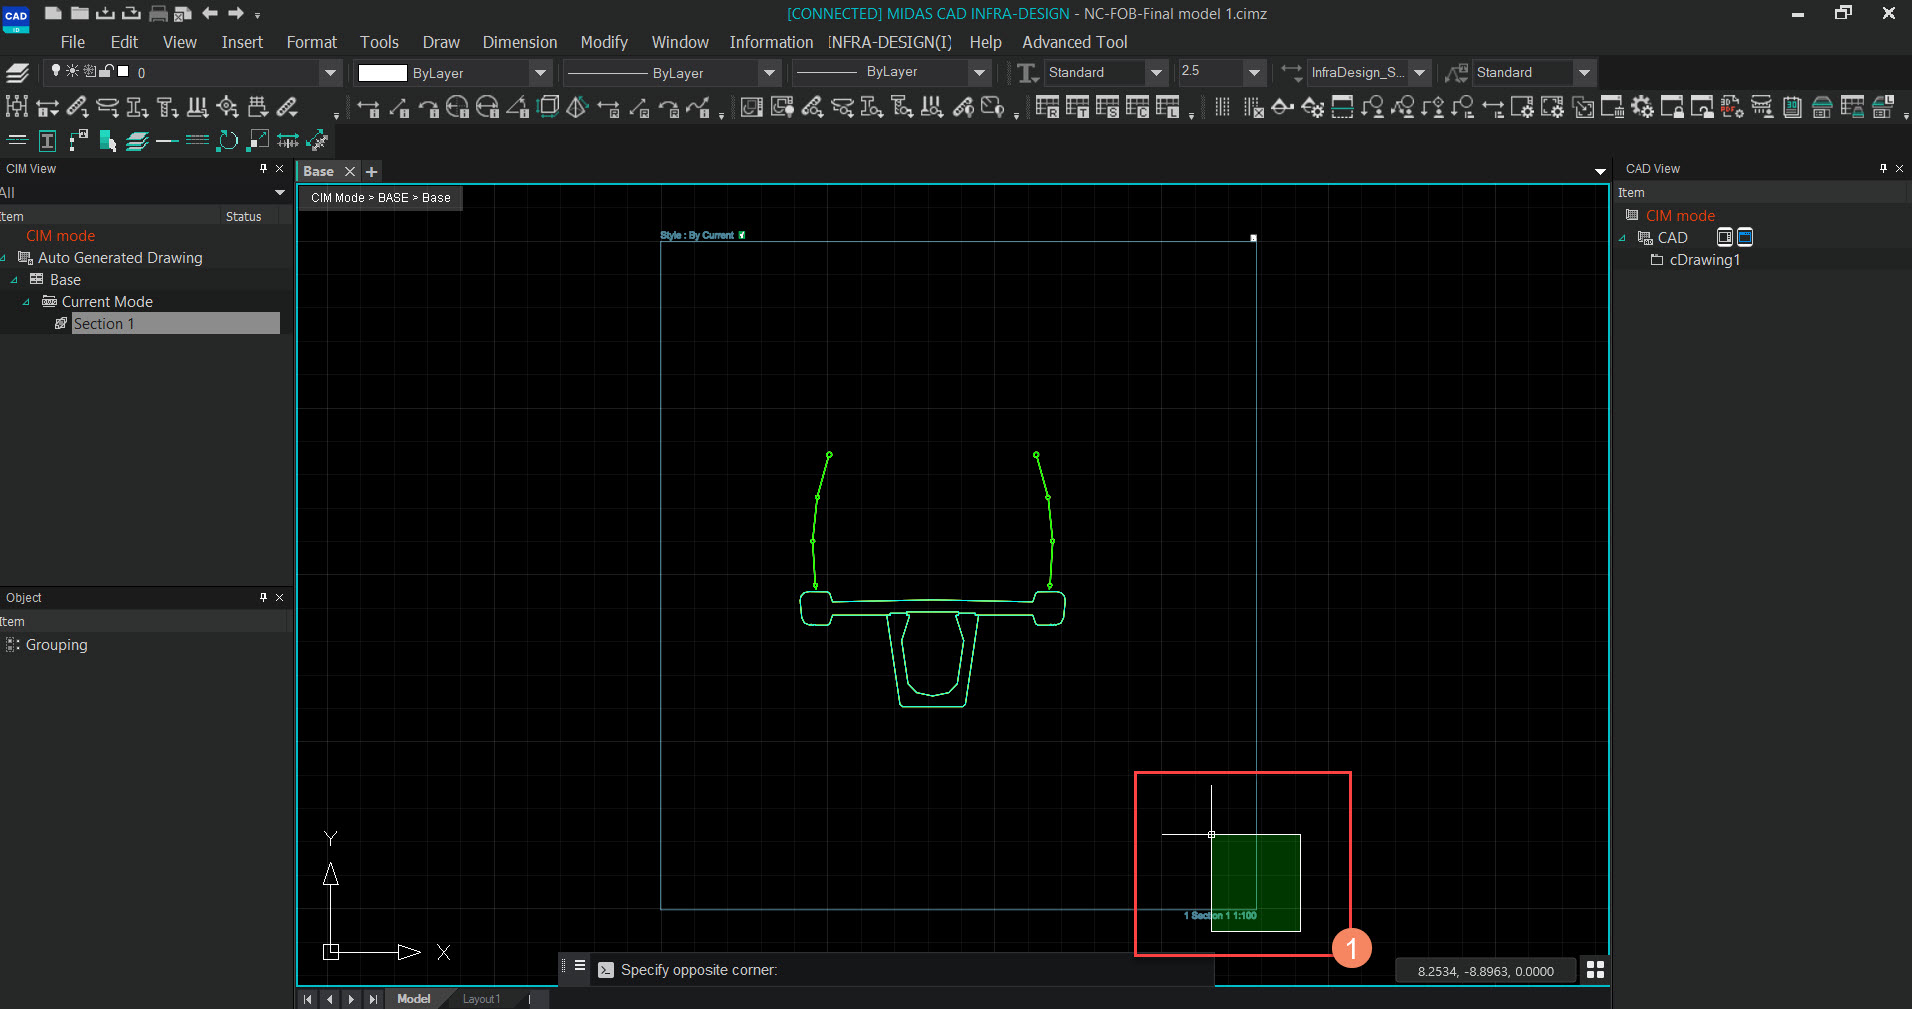Toggle layer 0 lightbulb on/off
The width and height of the screenshot is (1912, 1009).
(56, 70)
